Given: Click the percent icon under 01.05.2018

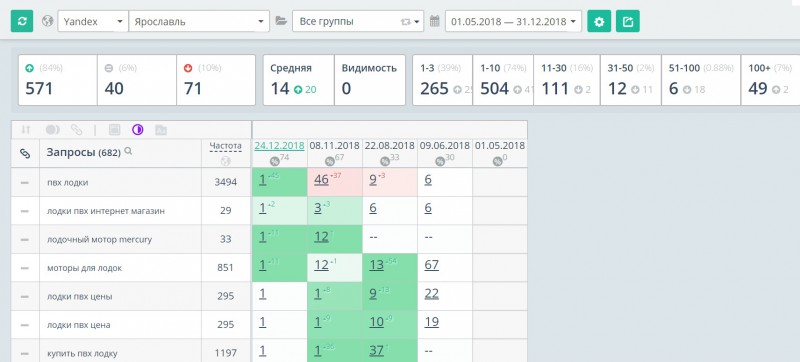Looking at the screenshot, I should (497, 162).
